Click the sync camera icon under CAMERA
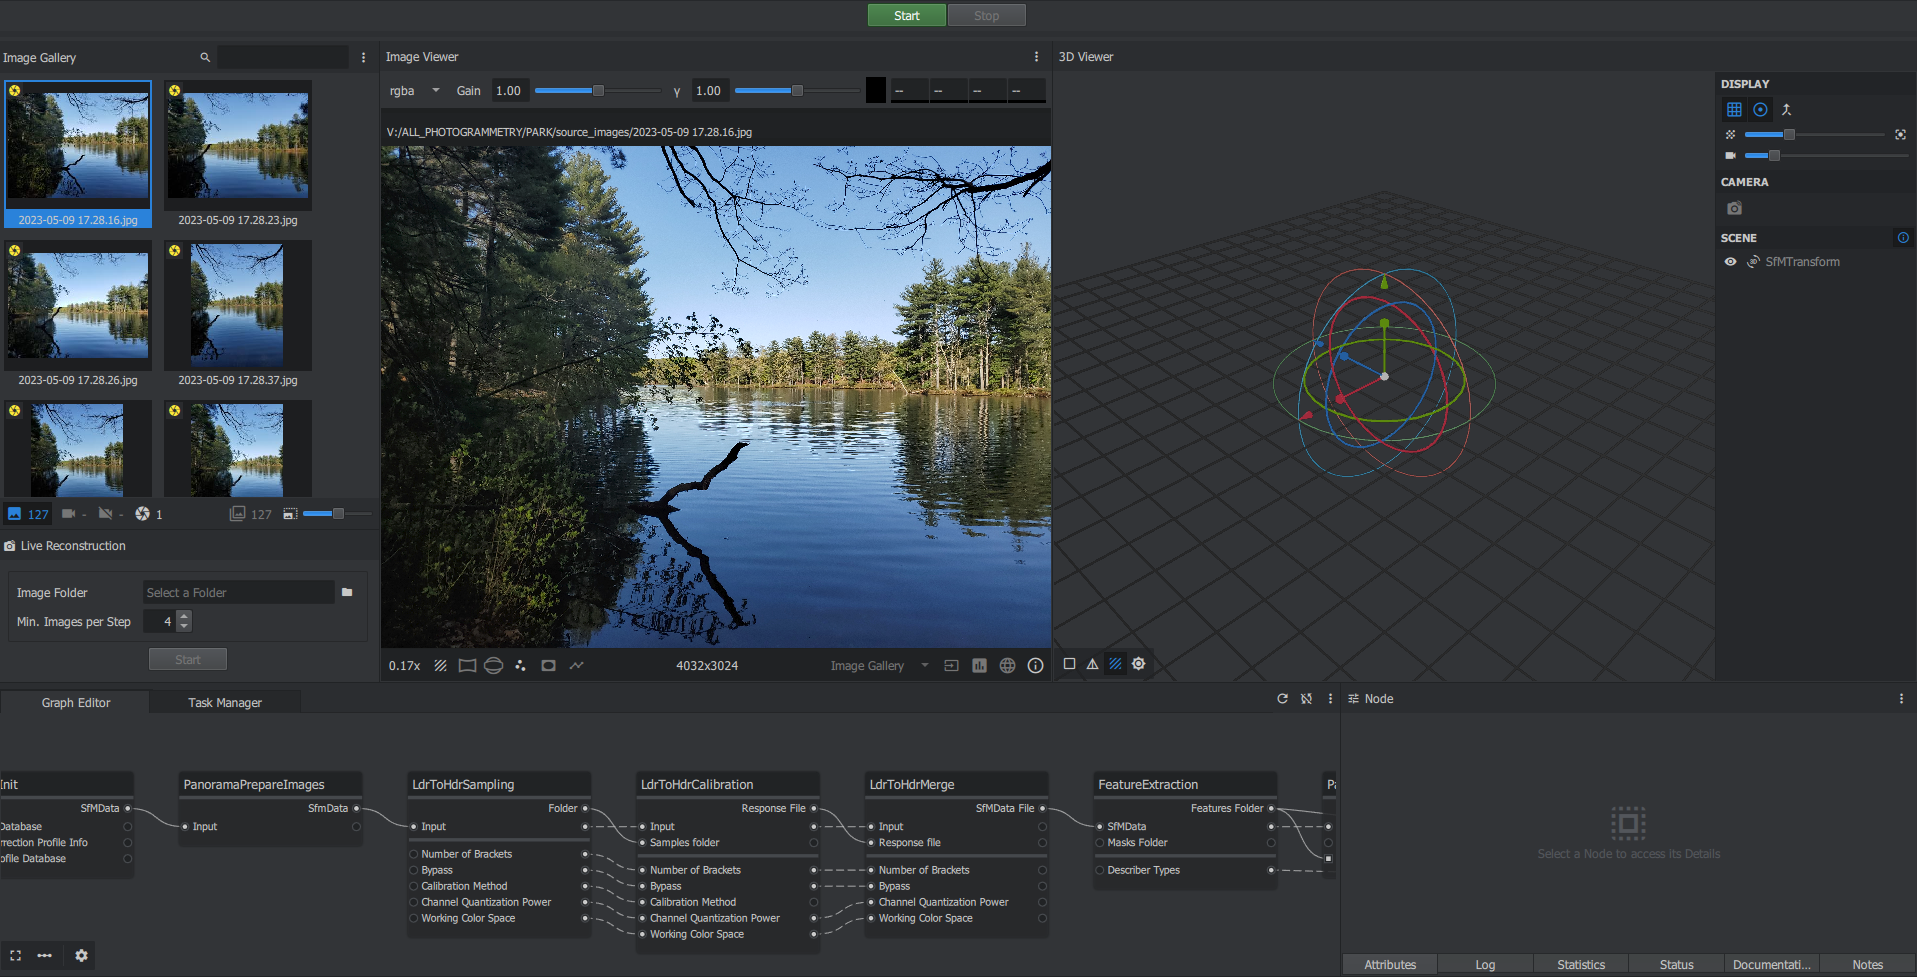Viewport: 1917px width, 977px height. click(x=1734, y=208)
